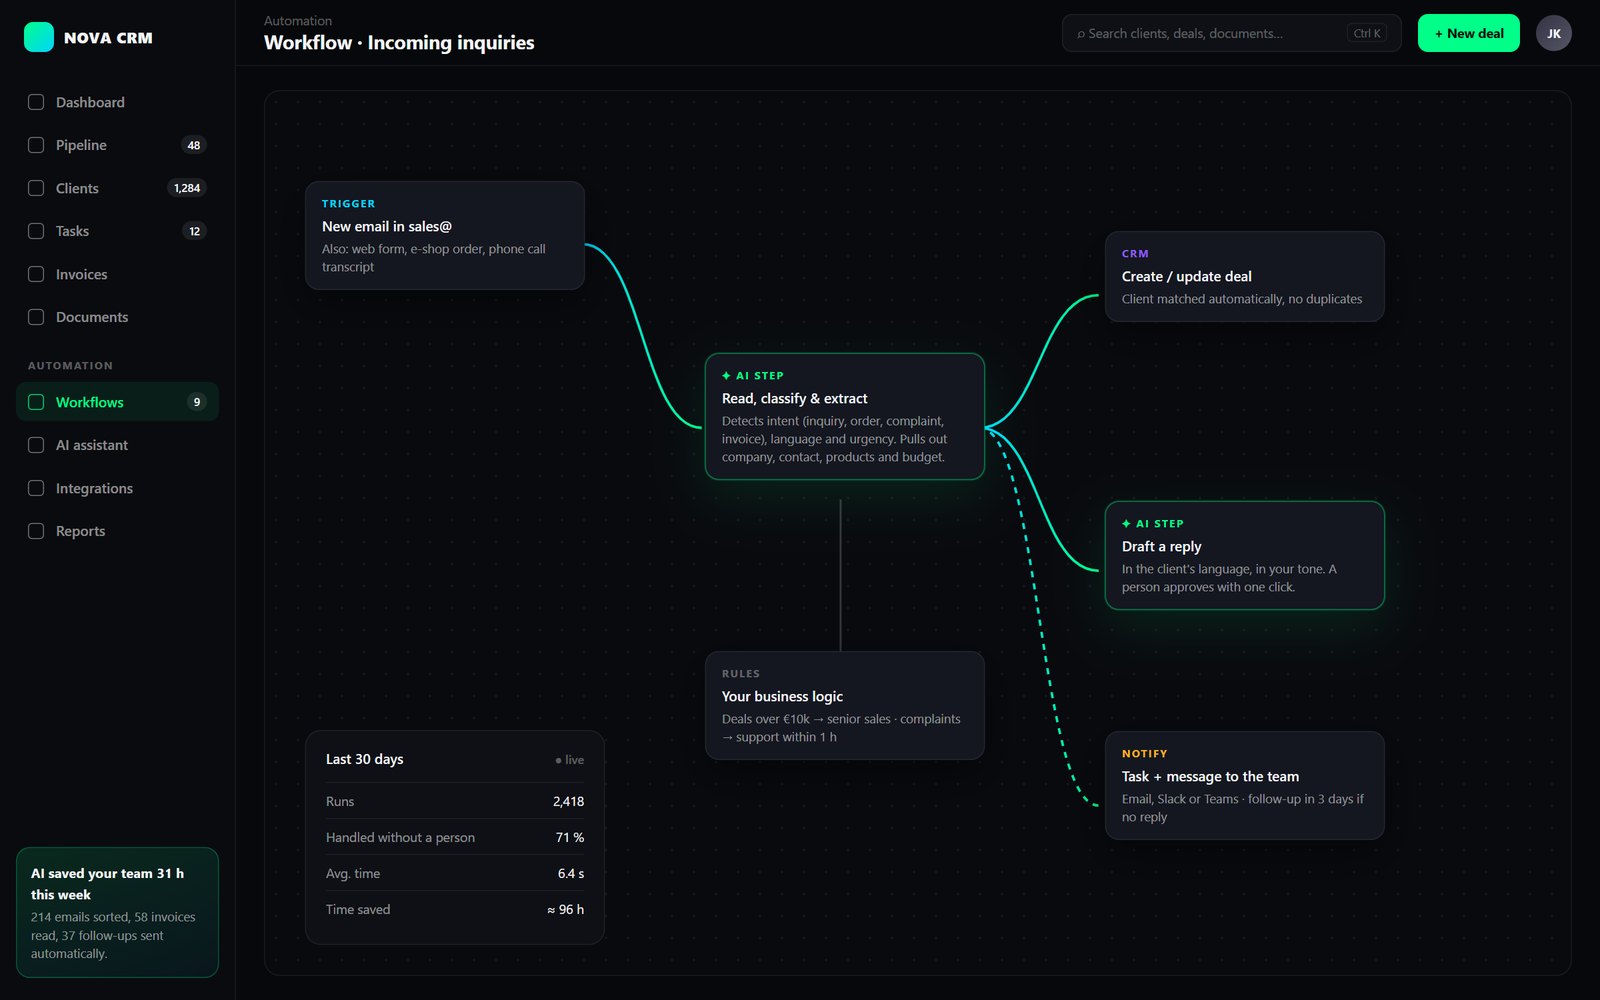Viewport: 1600px width, 1000px height.
Task: Open the JK user avatar
Action: click(x=1553, y=33)
